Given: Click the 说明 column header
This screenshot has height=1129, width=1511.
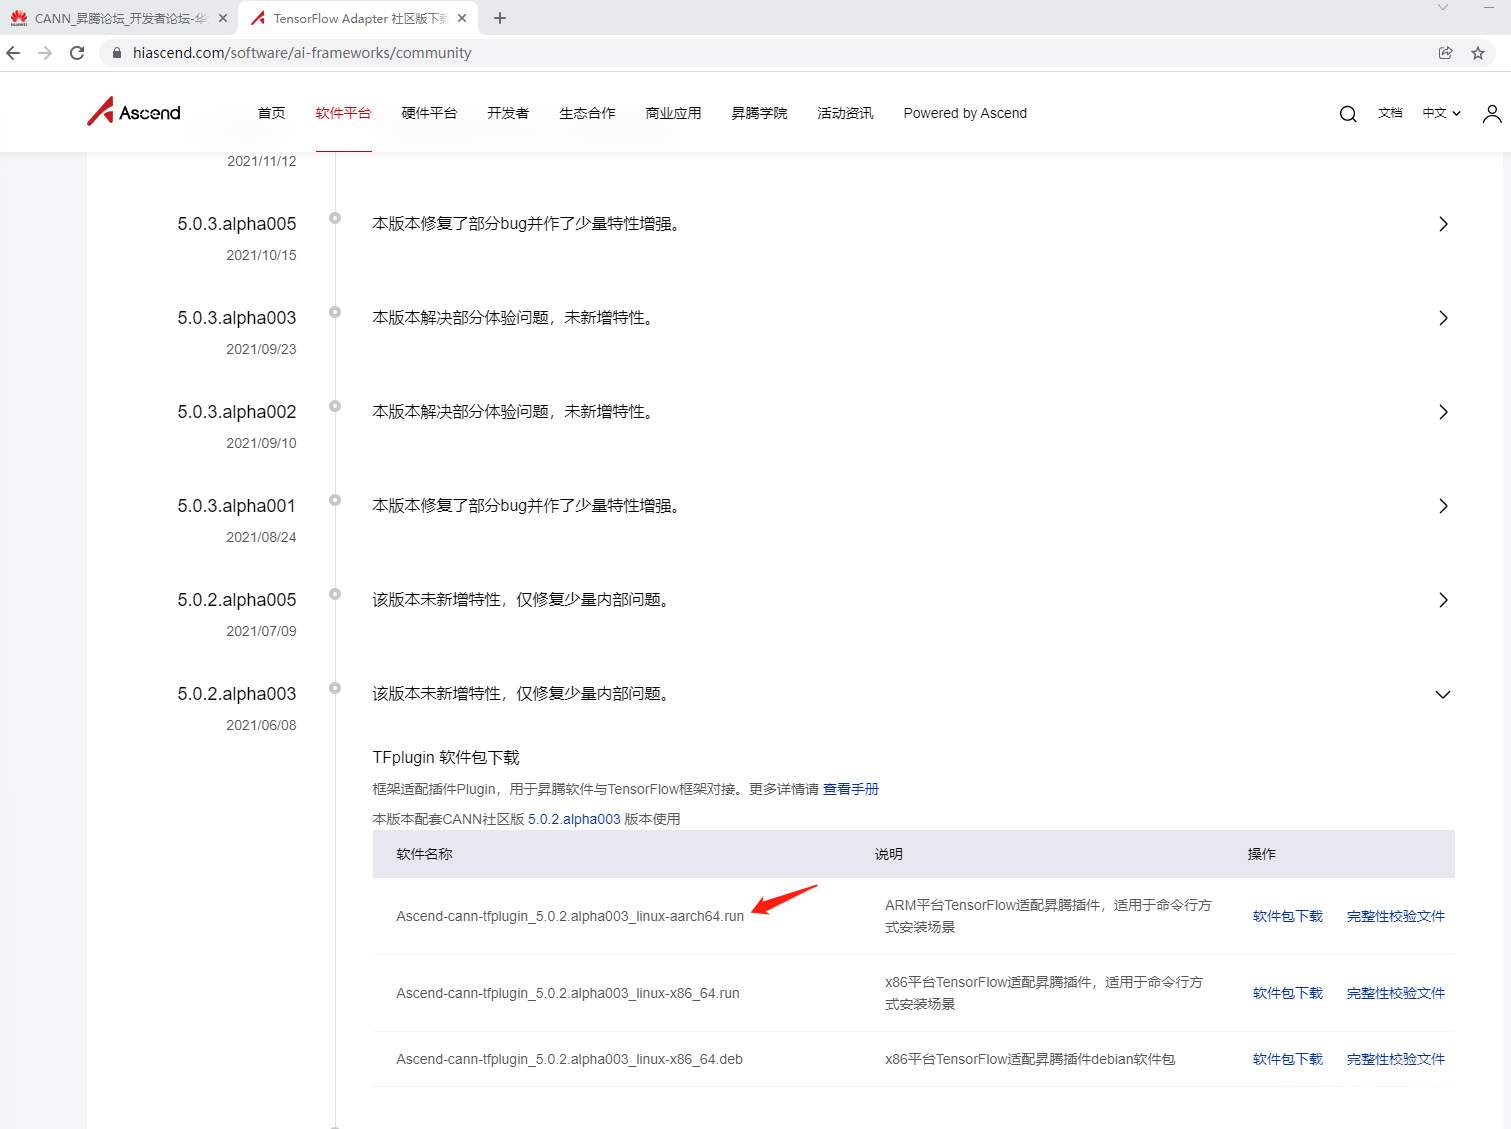Looking at the screenshot, I should (x=889, y=854).
